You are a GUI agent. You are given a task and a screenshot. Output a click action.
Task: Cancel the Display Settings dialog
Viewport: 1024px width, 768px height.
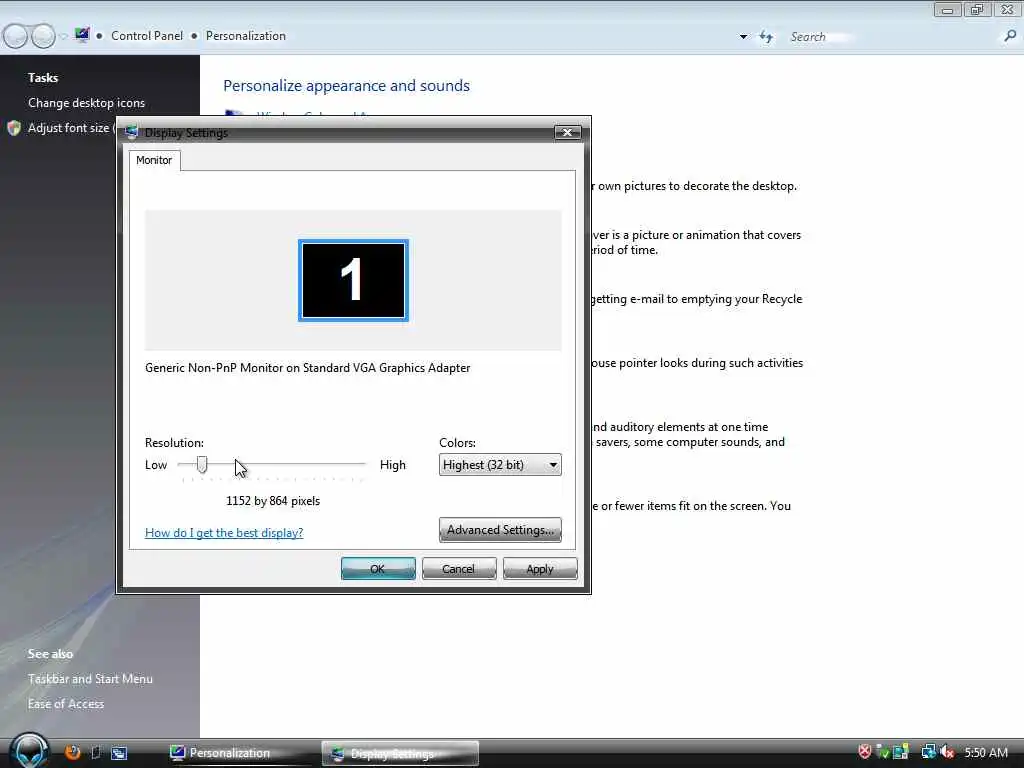pyautogui.click(x=458, y=569)
